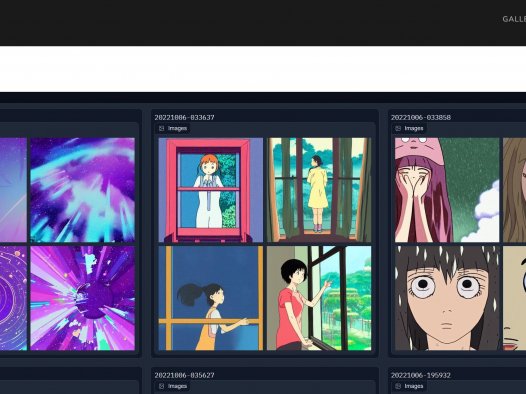Open the GALLERY link in header
Viewport: 526px width, 394px height.
point(514,19)
